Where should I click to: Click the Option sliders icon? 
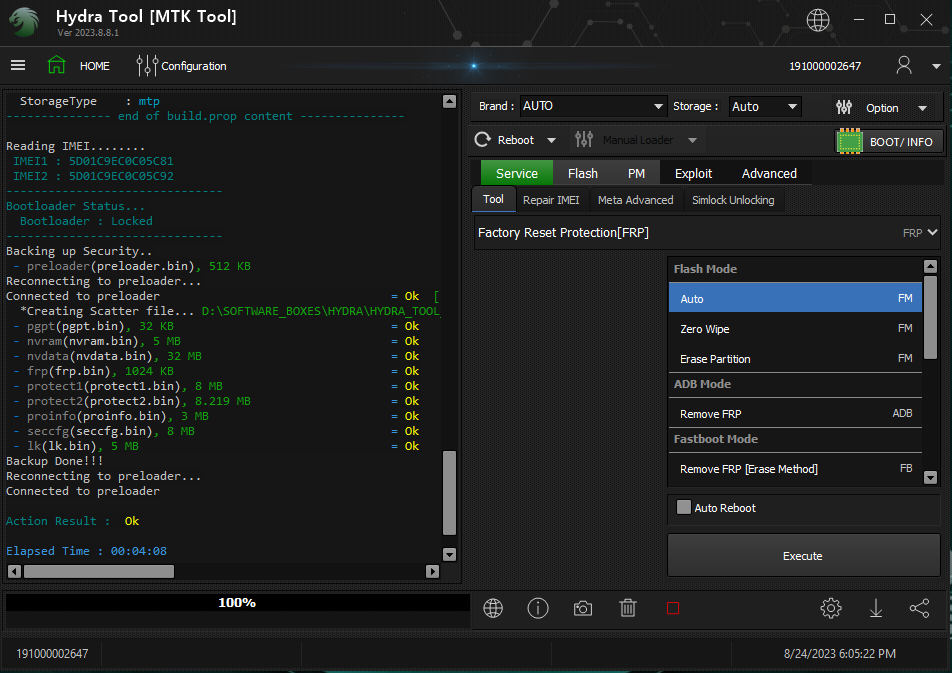coord(844,108)
